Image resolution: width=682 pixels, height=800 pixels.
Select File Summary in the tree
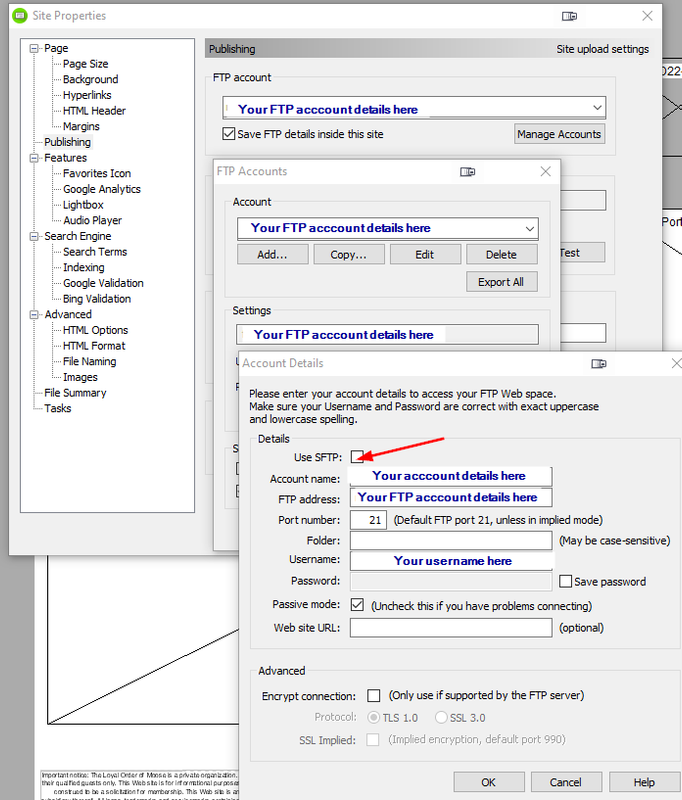pos(75,393)
